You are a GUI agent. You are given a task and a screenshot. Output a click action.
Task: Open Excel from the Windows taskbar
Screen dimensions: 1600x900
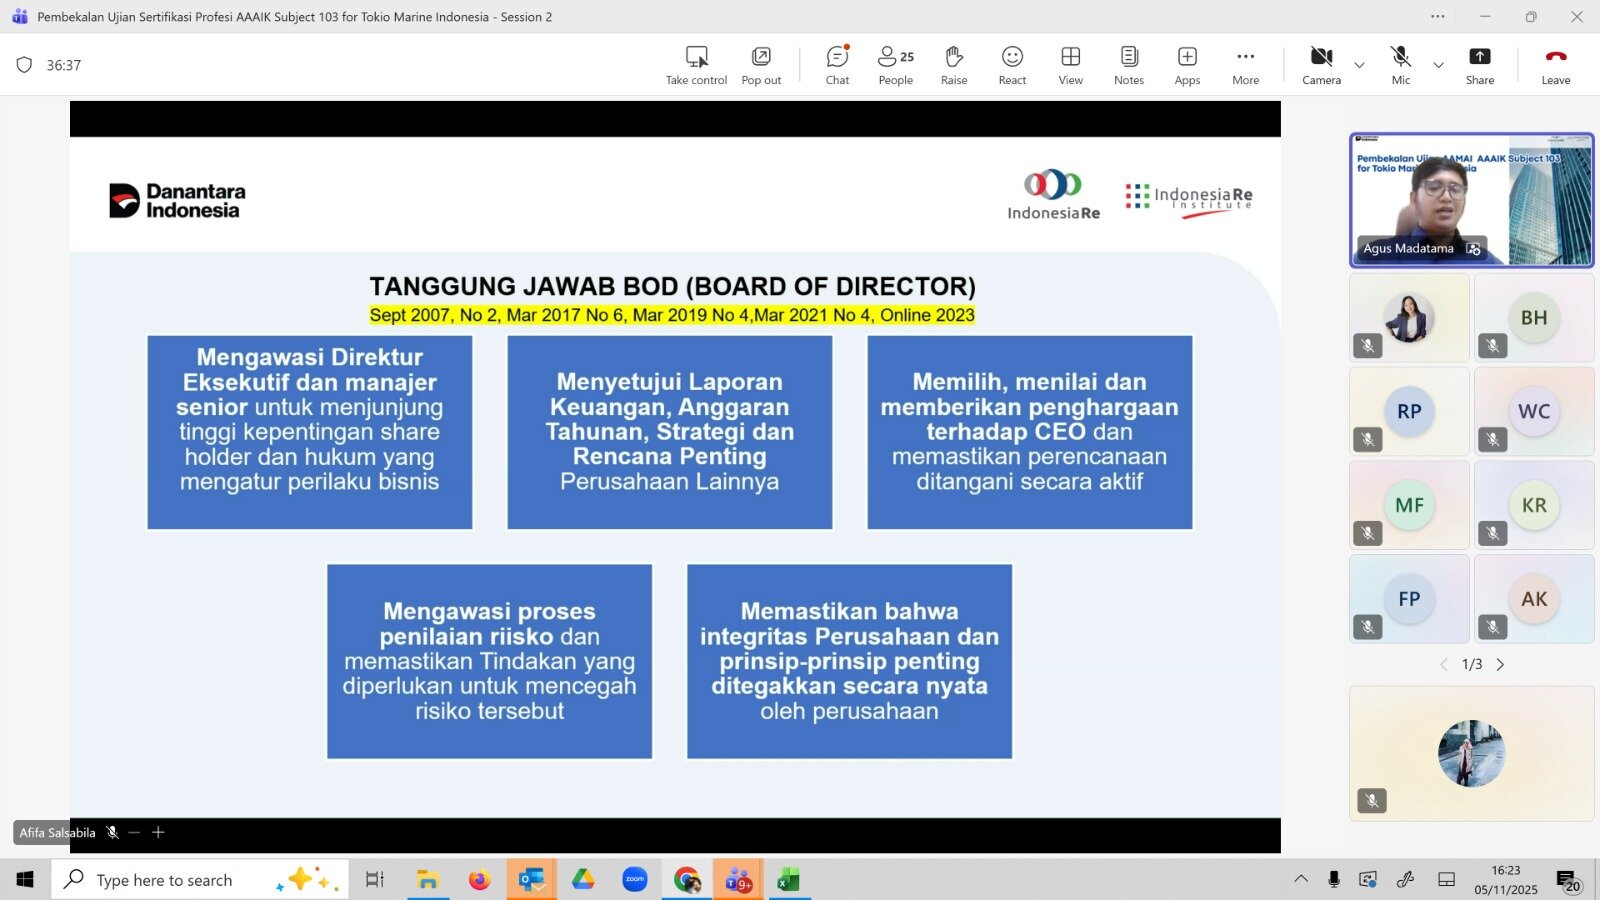789,880
